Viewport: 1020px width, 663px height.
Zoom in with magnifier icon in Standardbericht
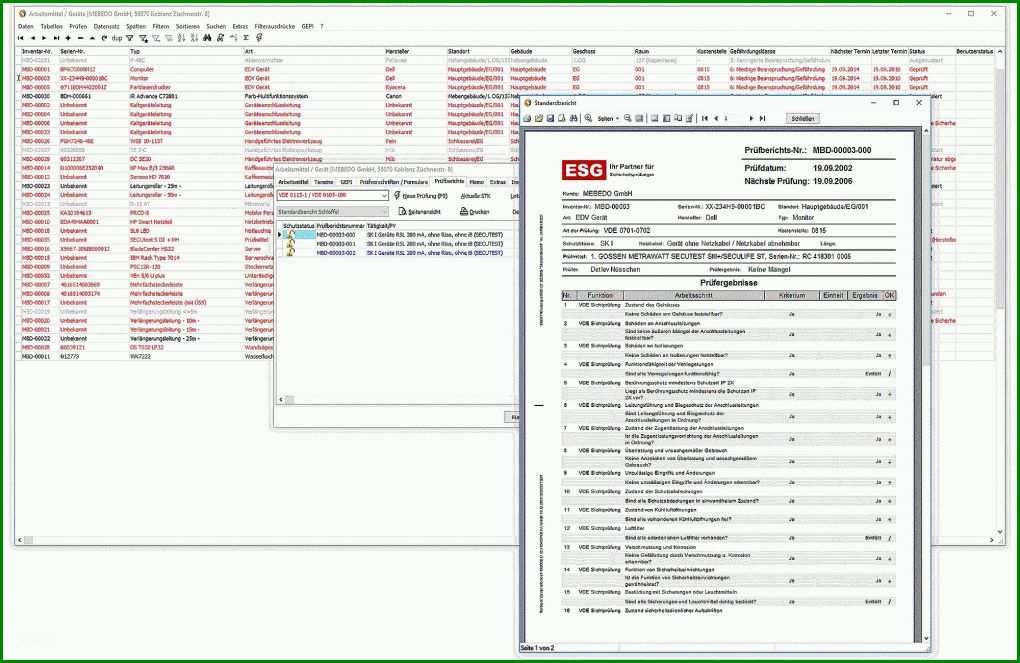588,118
